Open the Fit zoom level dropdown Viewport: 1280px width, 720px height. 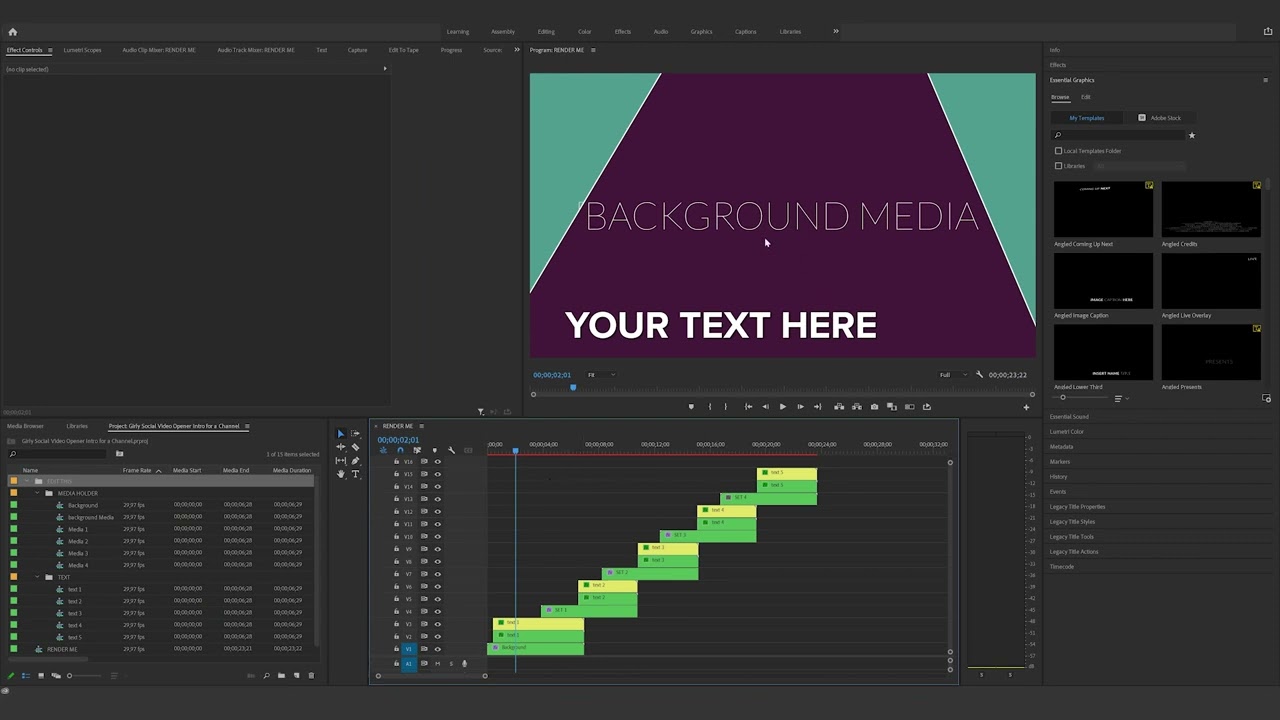[x=601, y=375]
